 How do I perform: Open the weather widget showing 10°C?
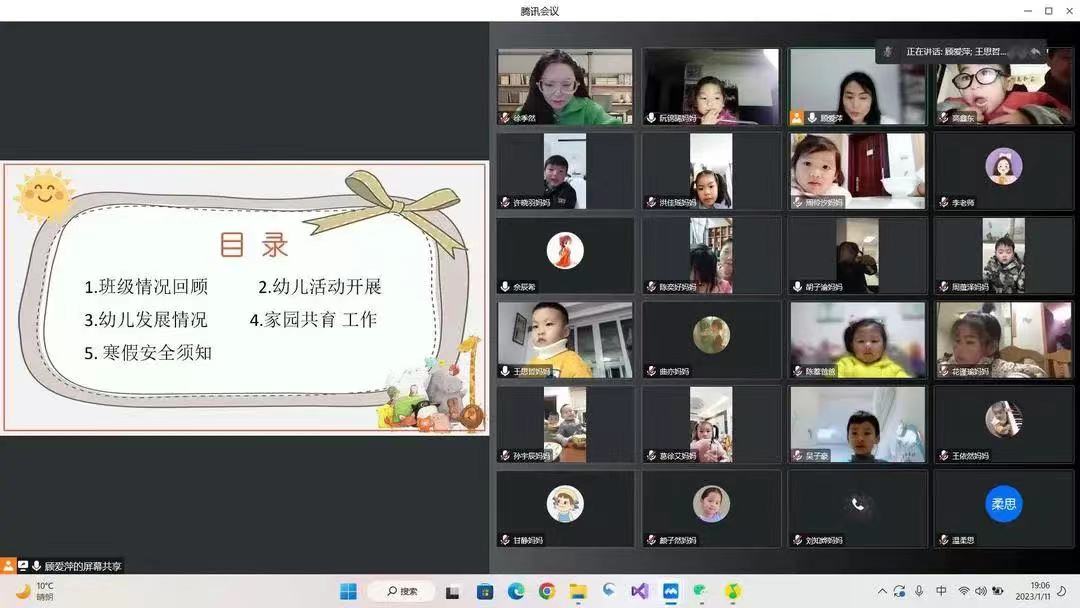click(34, 591)
